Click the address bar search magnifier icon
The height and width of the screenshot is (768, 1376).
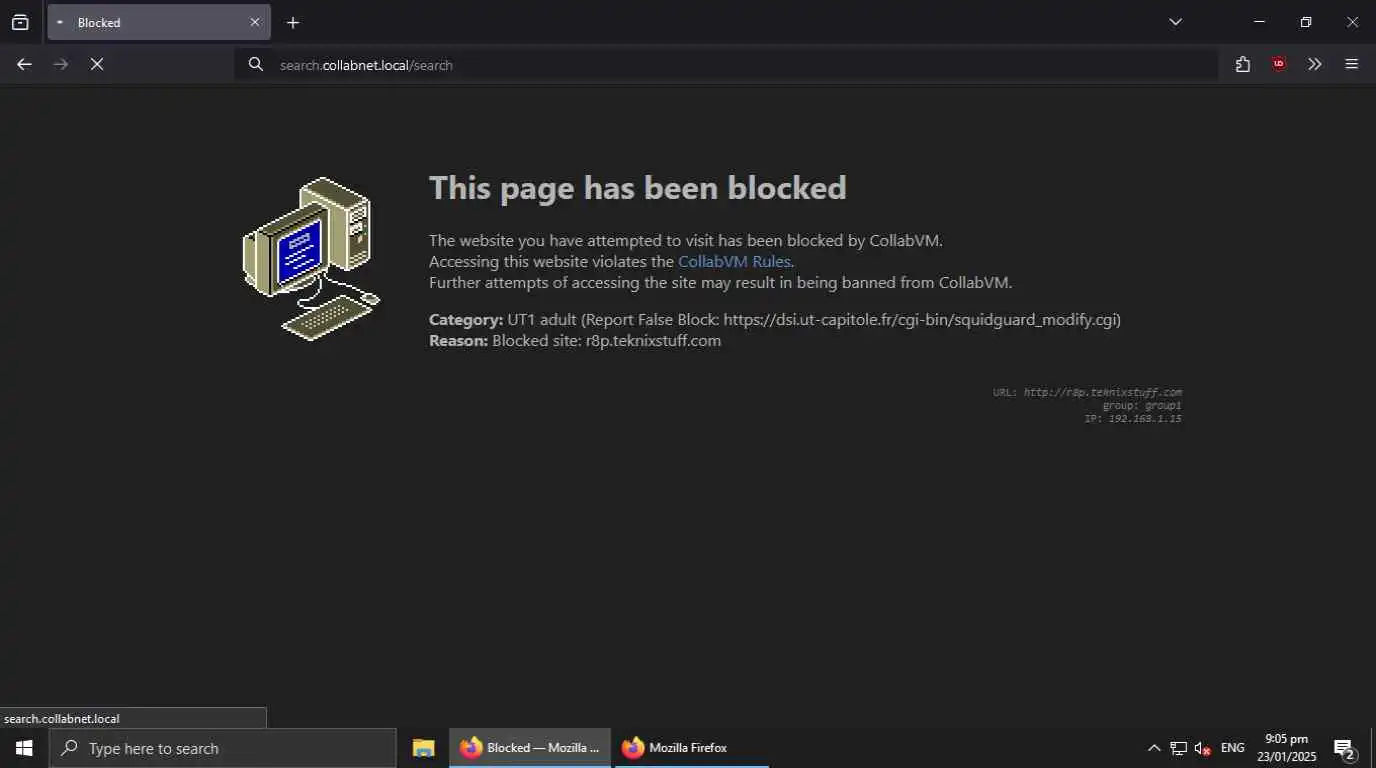point(256,64)
